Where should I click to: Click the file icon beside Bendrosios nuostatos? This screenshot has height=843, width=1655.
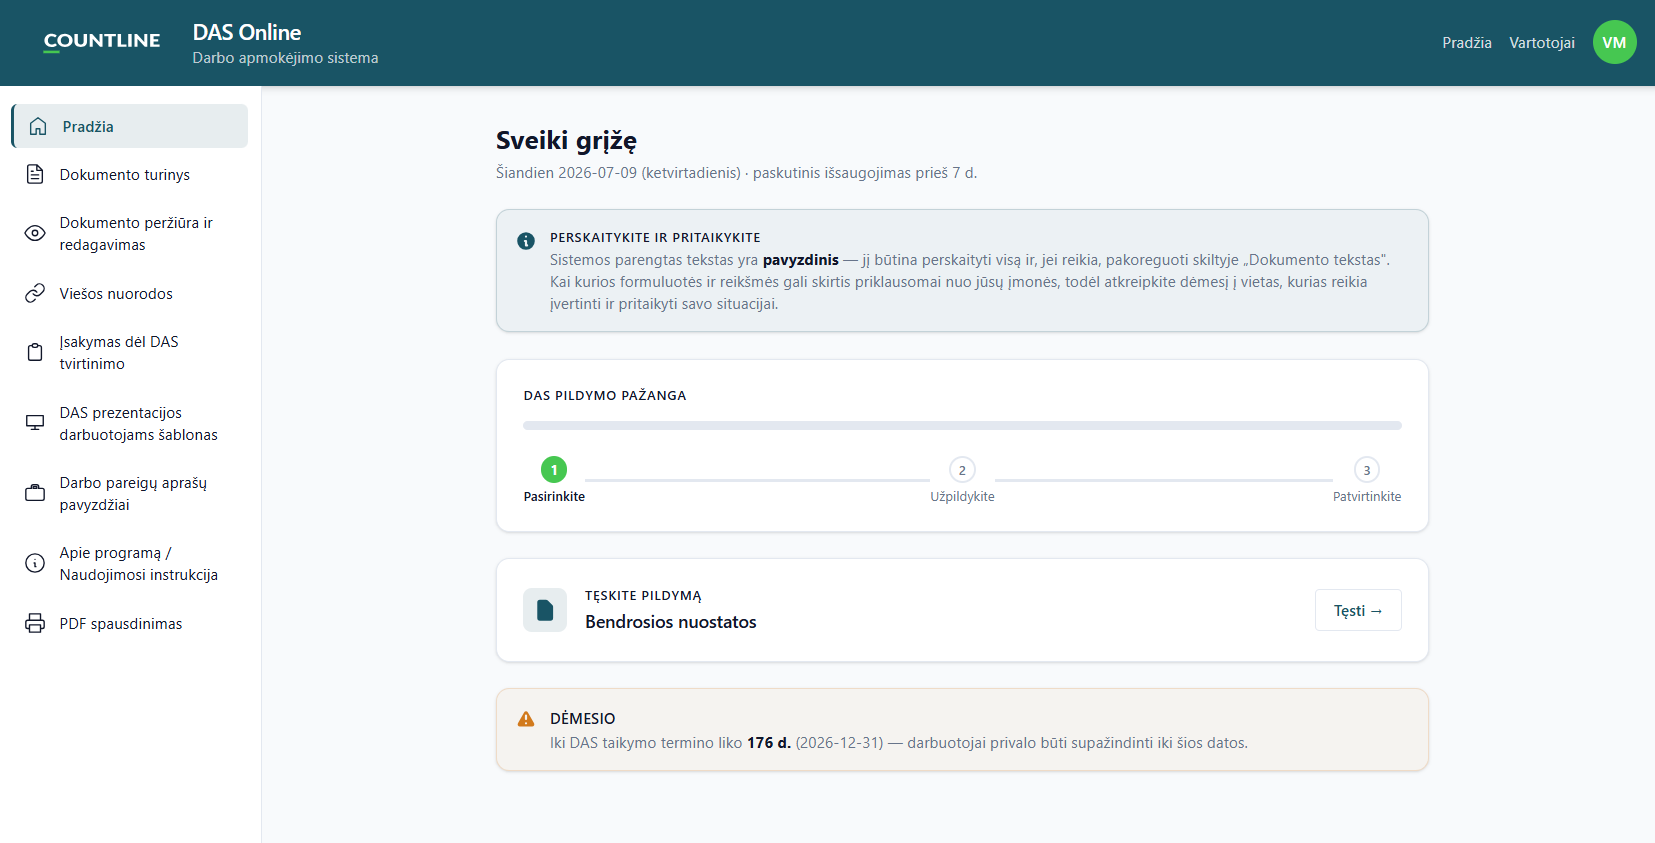[545, 610]
